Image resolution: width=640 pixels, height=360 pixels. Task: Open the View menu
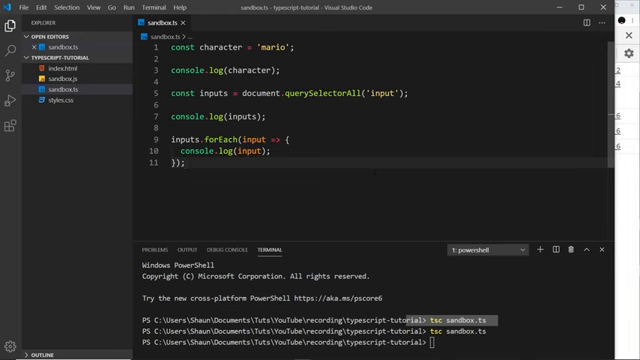tap(93, 7)
